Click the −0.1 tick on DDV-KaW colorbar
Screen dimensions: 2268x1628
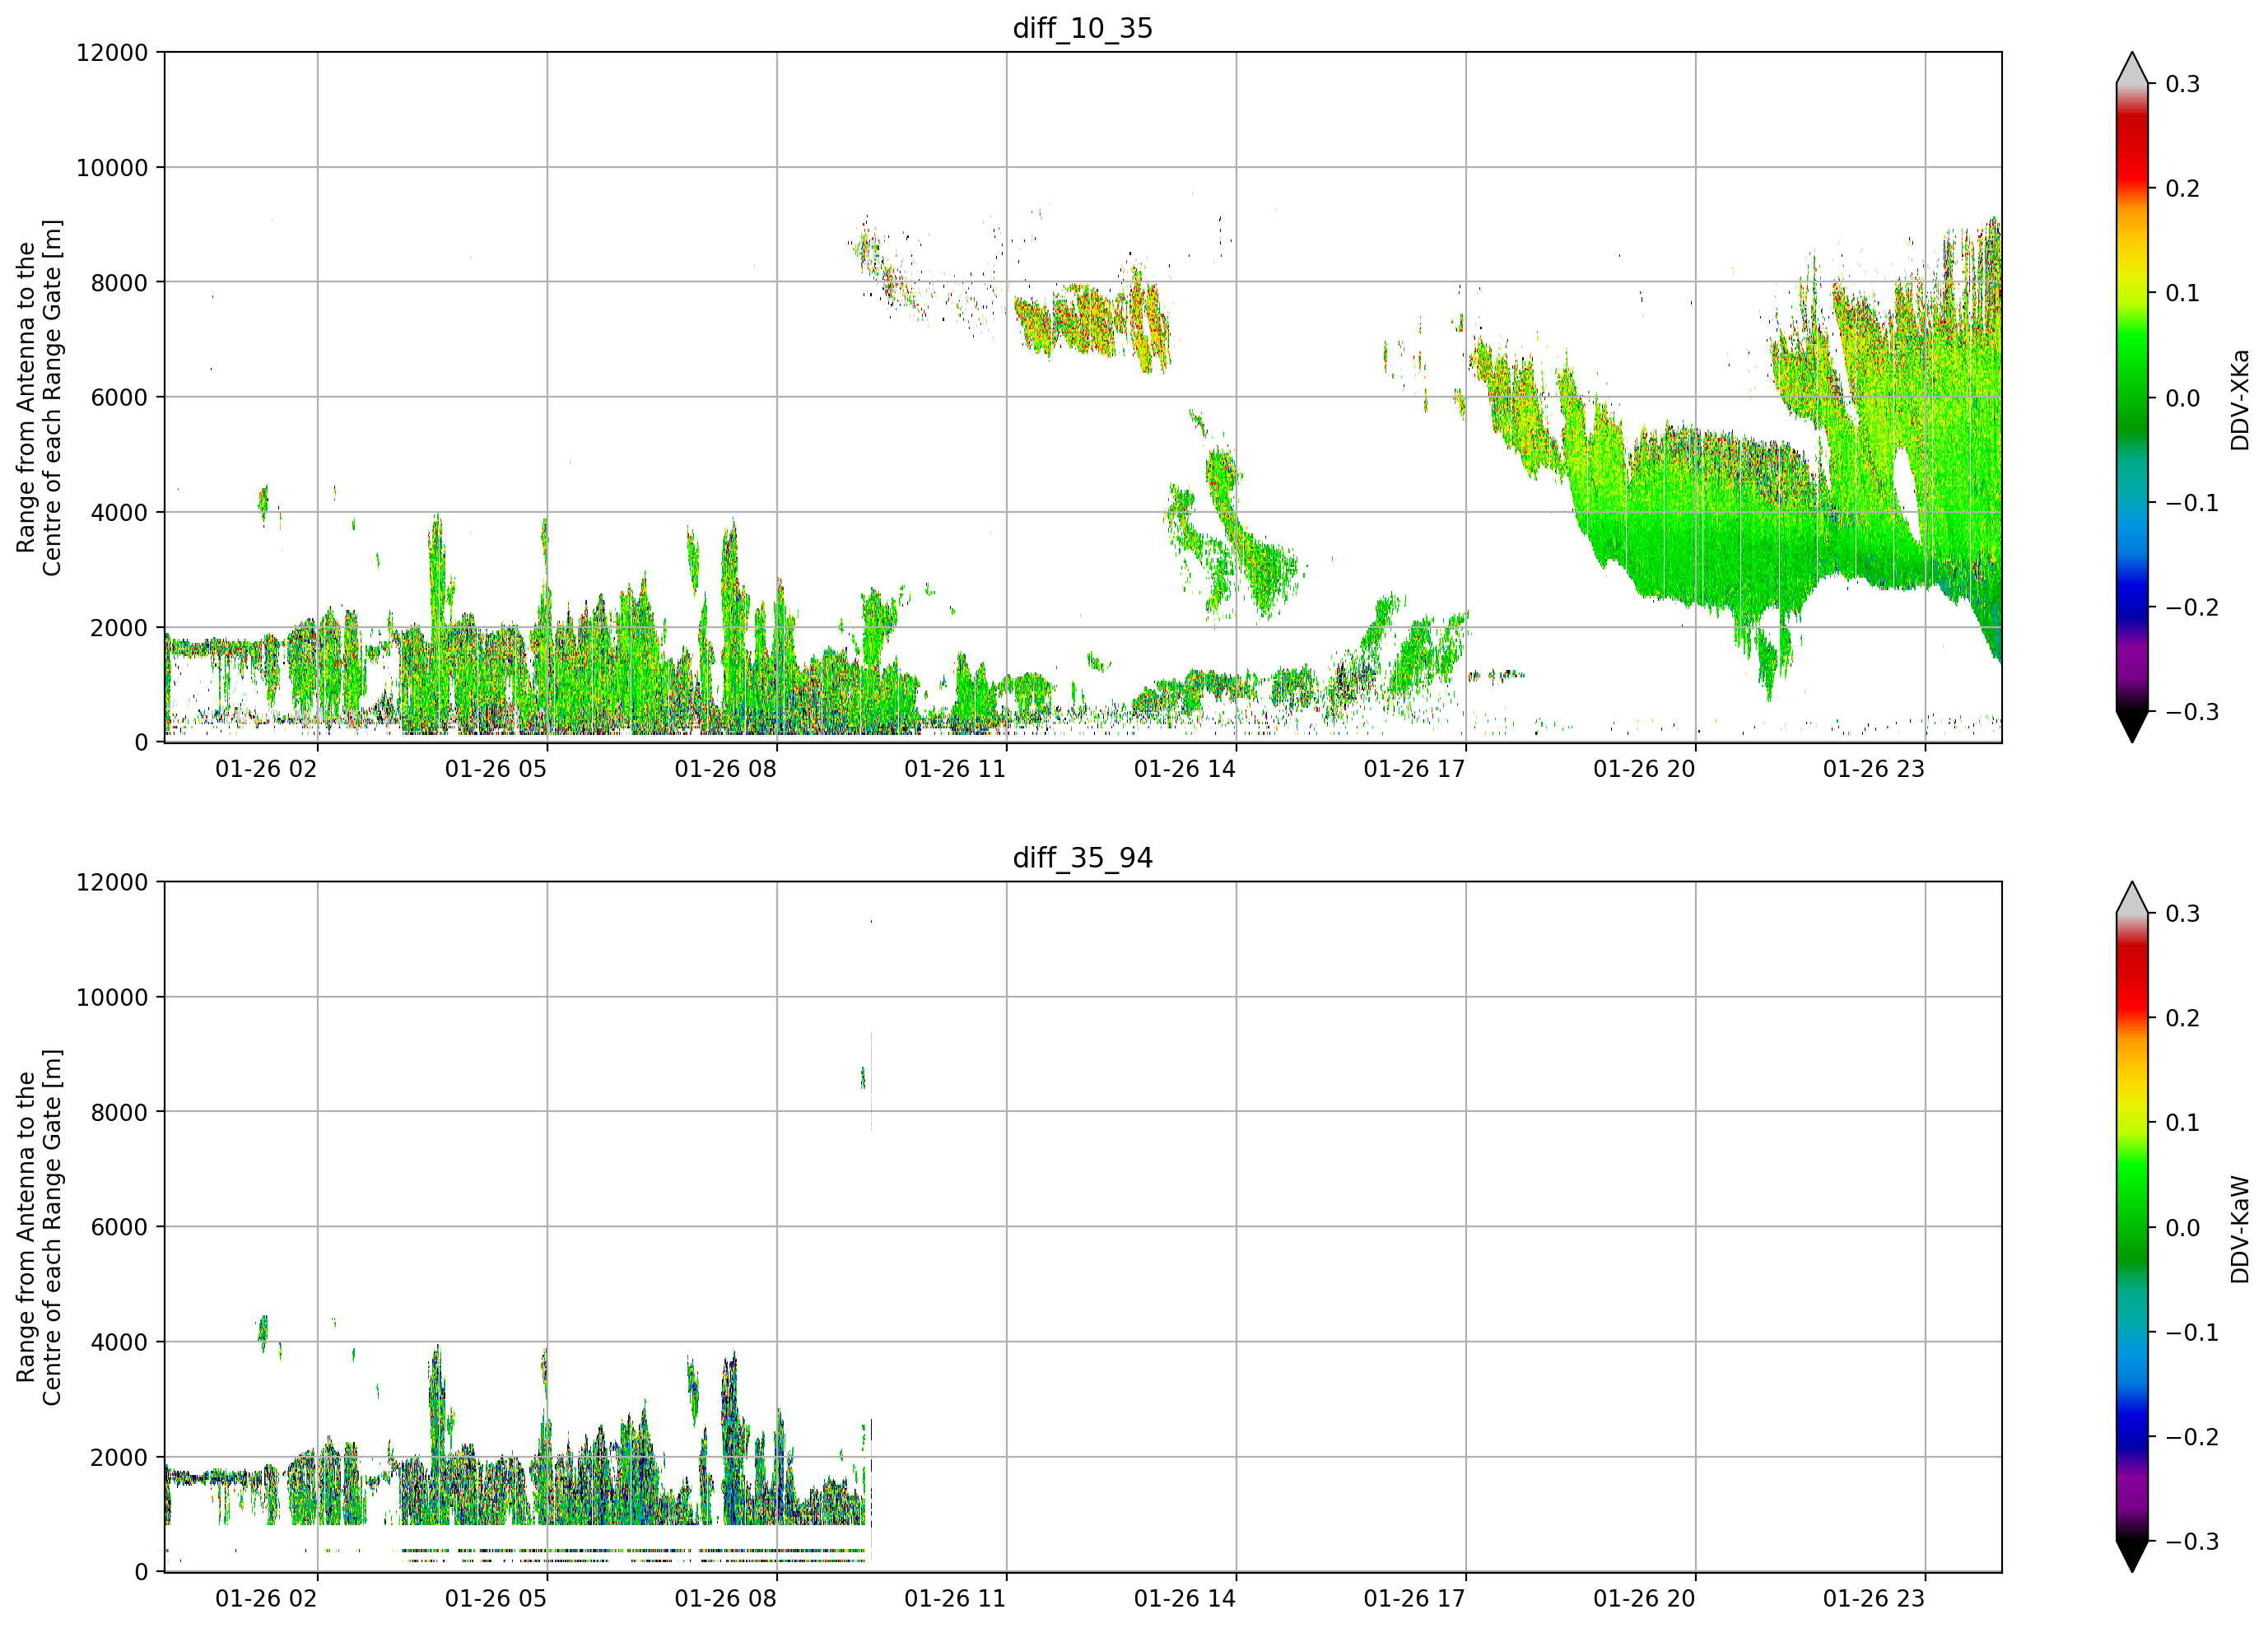pyautogui.click(x=2192, y=1332)
